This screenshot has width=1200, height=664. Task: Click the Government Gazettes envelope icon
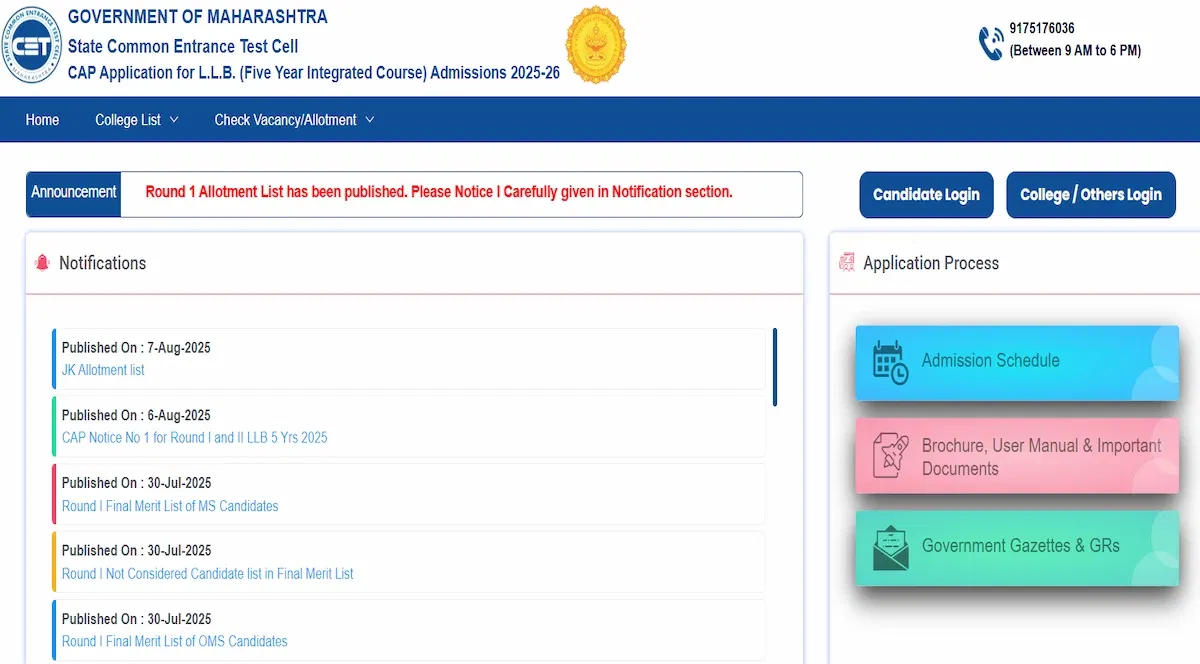click(x=890, y=547)
